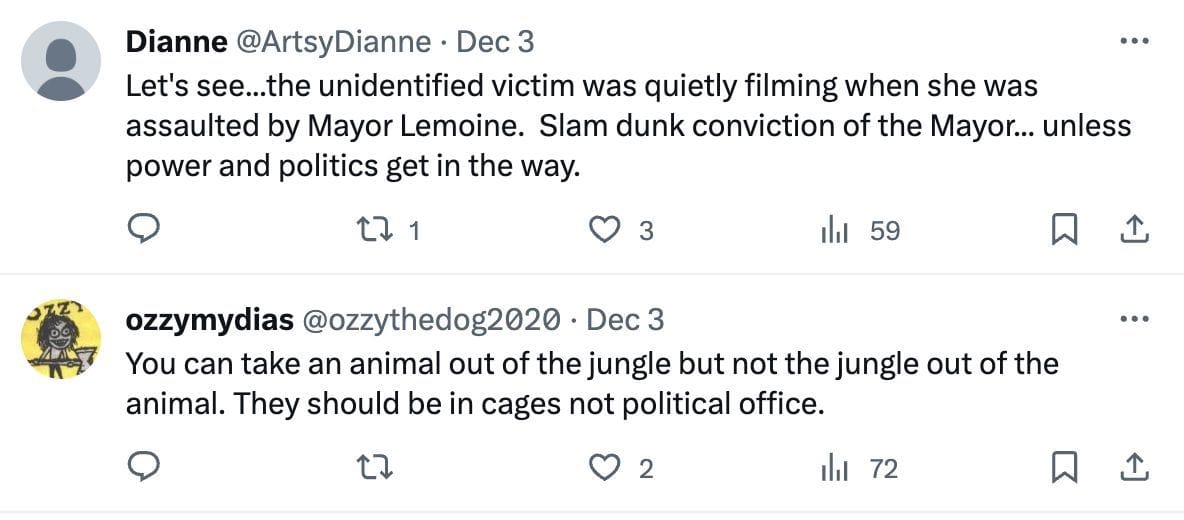Open the @ArtsyDianne handle link
This screenshot has height=520, width=1184.
coord(332,42)
